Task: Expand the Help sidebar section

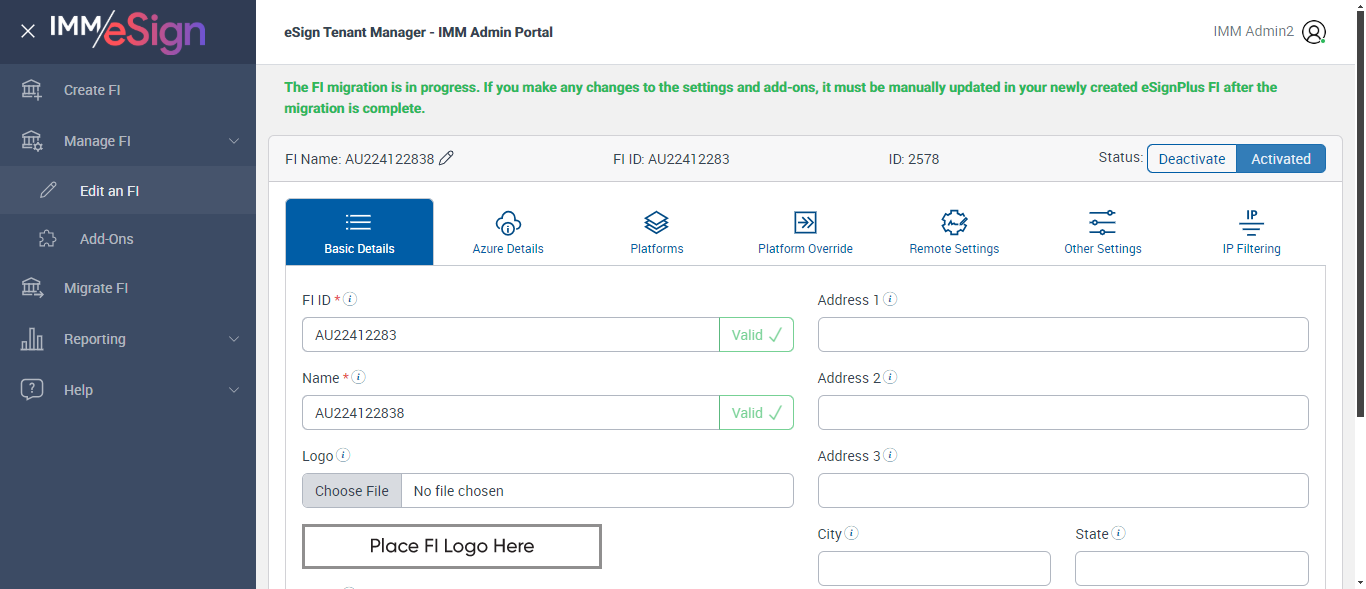Action: (234, 390)
